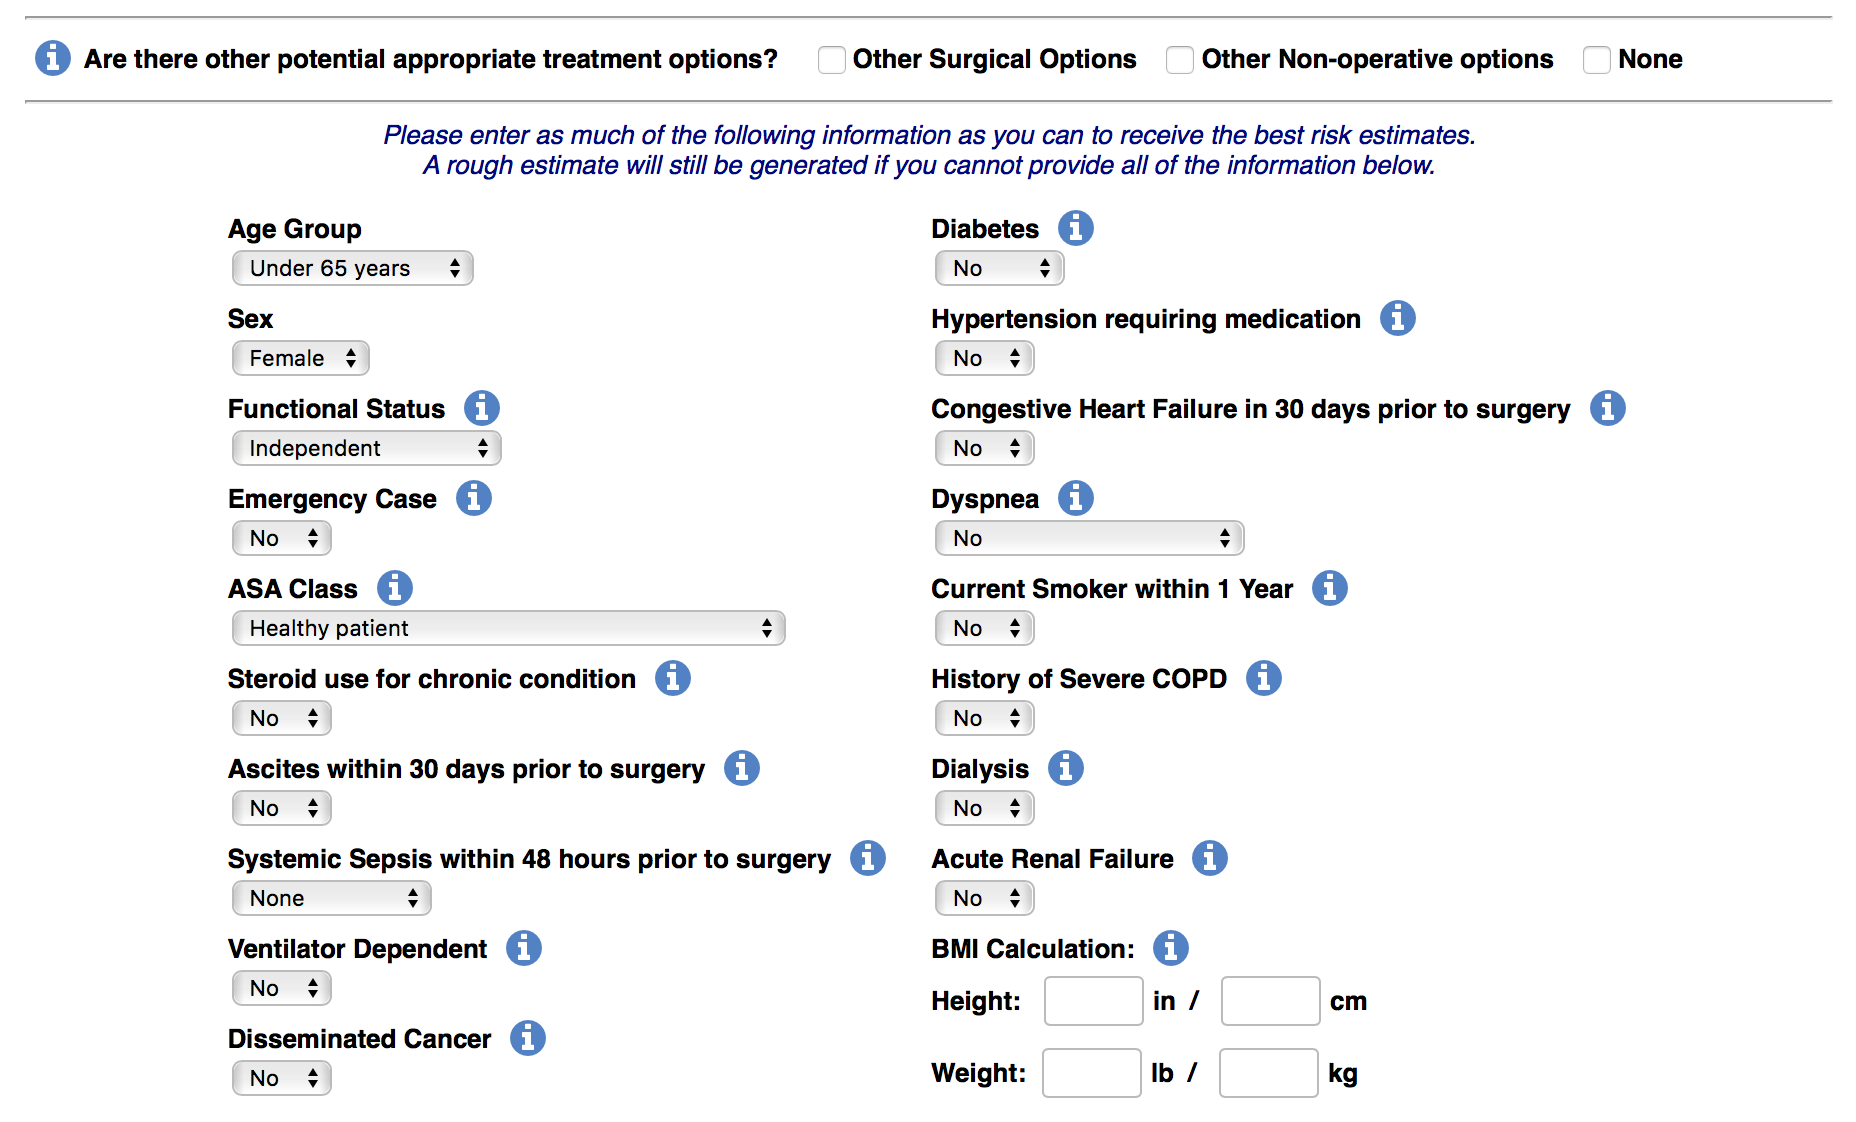
Task: Show info for Functional Status
Action: tap(482, 408)
